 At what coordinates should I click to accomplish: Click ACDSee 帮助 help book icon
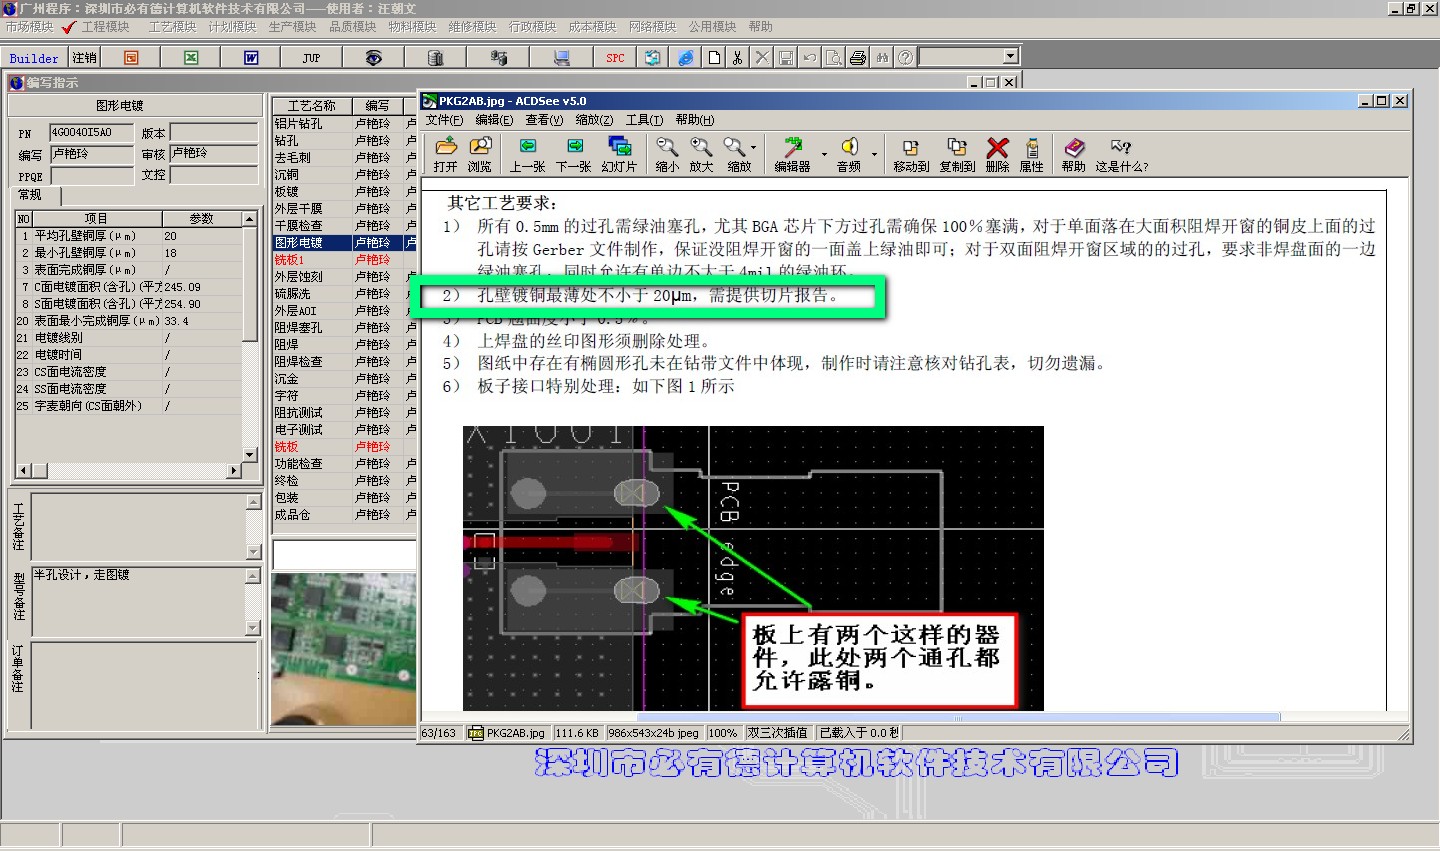point(1074,155)
